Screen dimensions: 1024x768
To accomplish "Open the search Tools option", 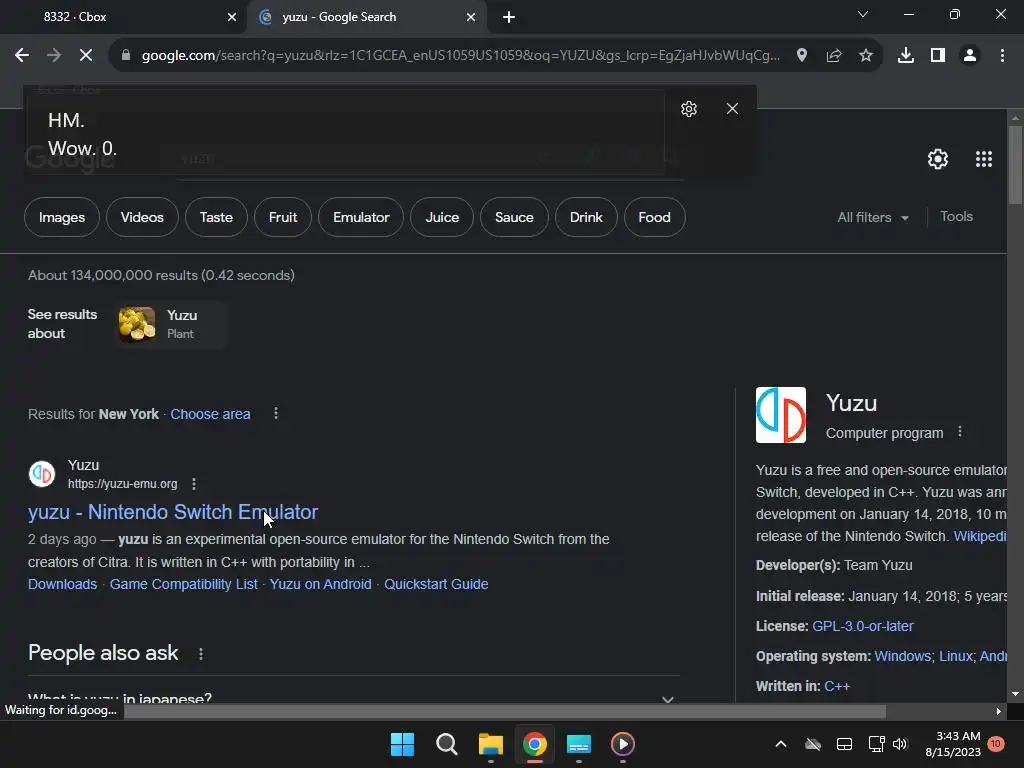I will (x=956, y=216).
